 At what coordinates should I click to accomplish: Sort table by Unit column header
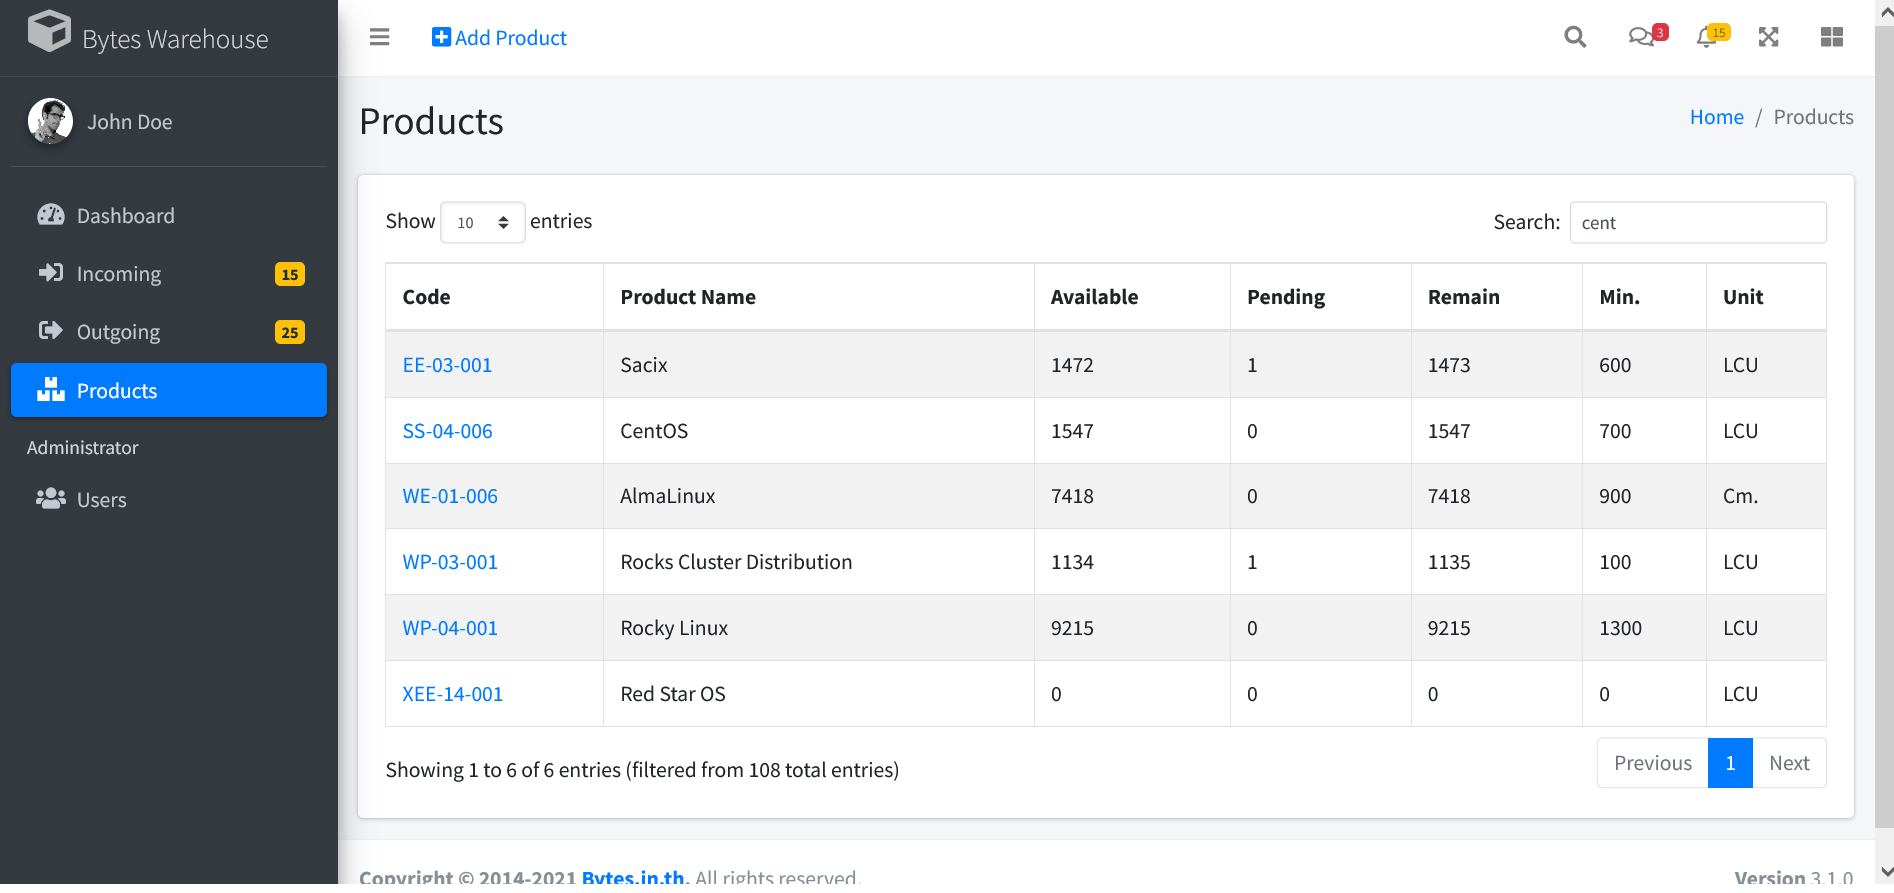[x=1766, y=297]
